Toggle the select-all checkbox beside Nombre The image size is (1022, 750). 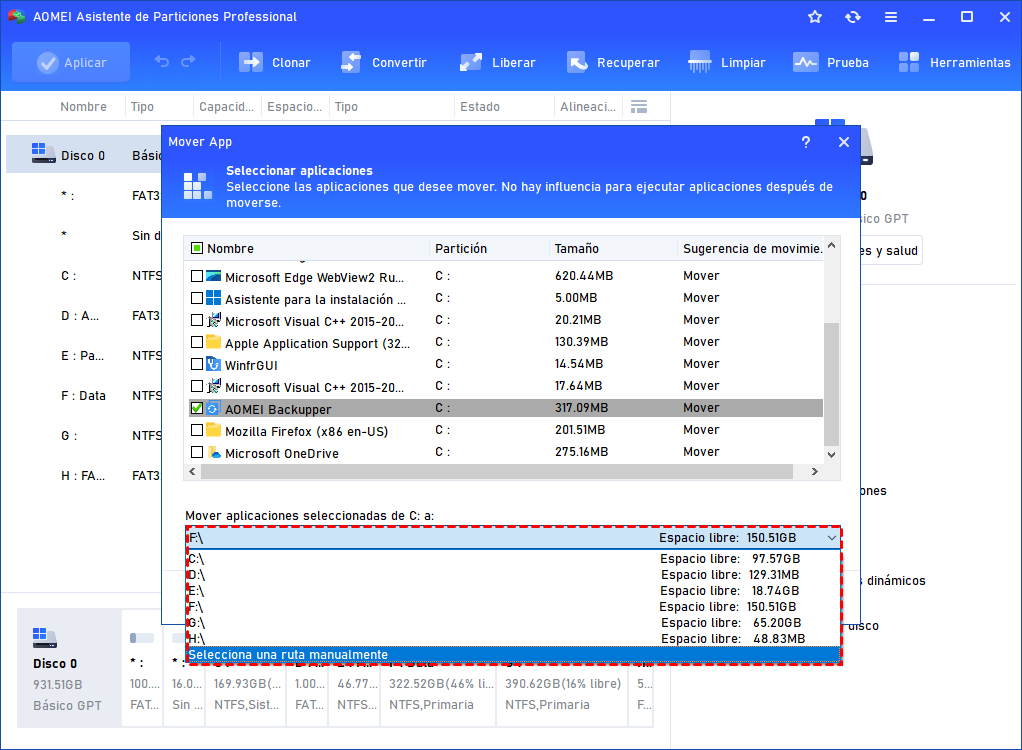point(197,248)
